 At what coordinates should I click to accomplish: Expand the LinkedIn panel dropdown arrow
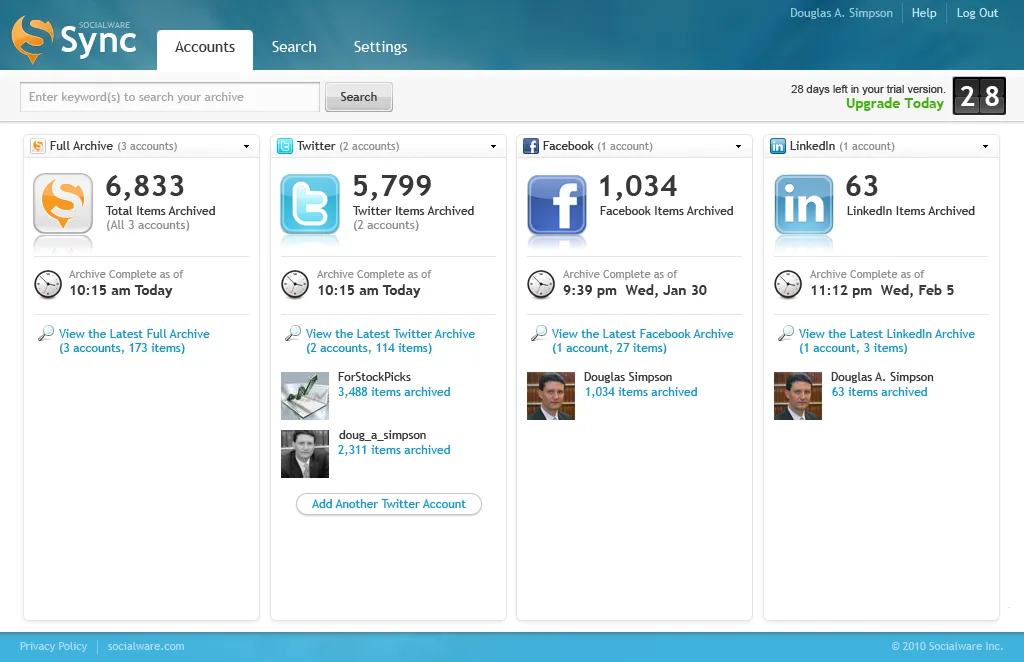(985, 146)
